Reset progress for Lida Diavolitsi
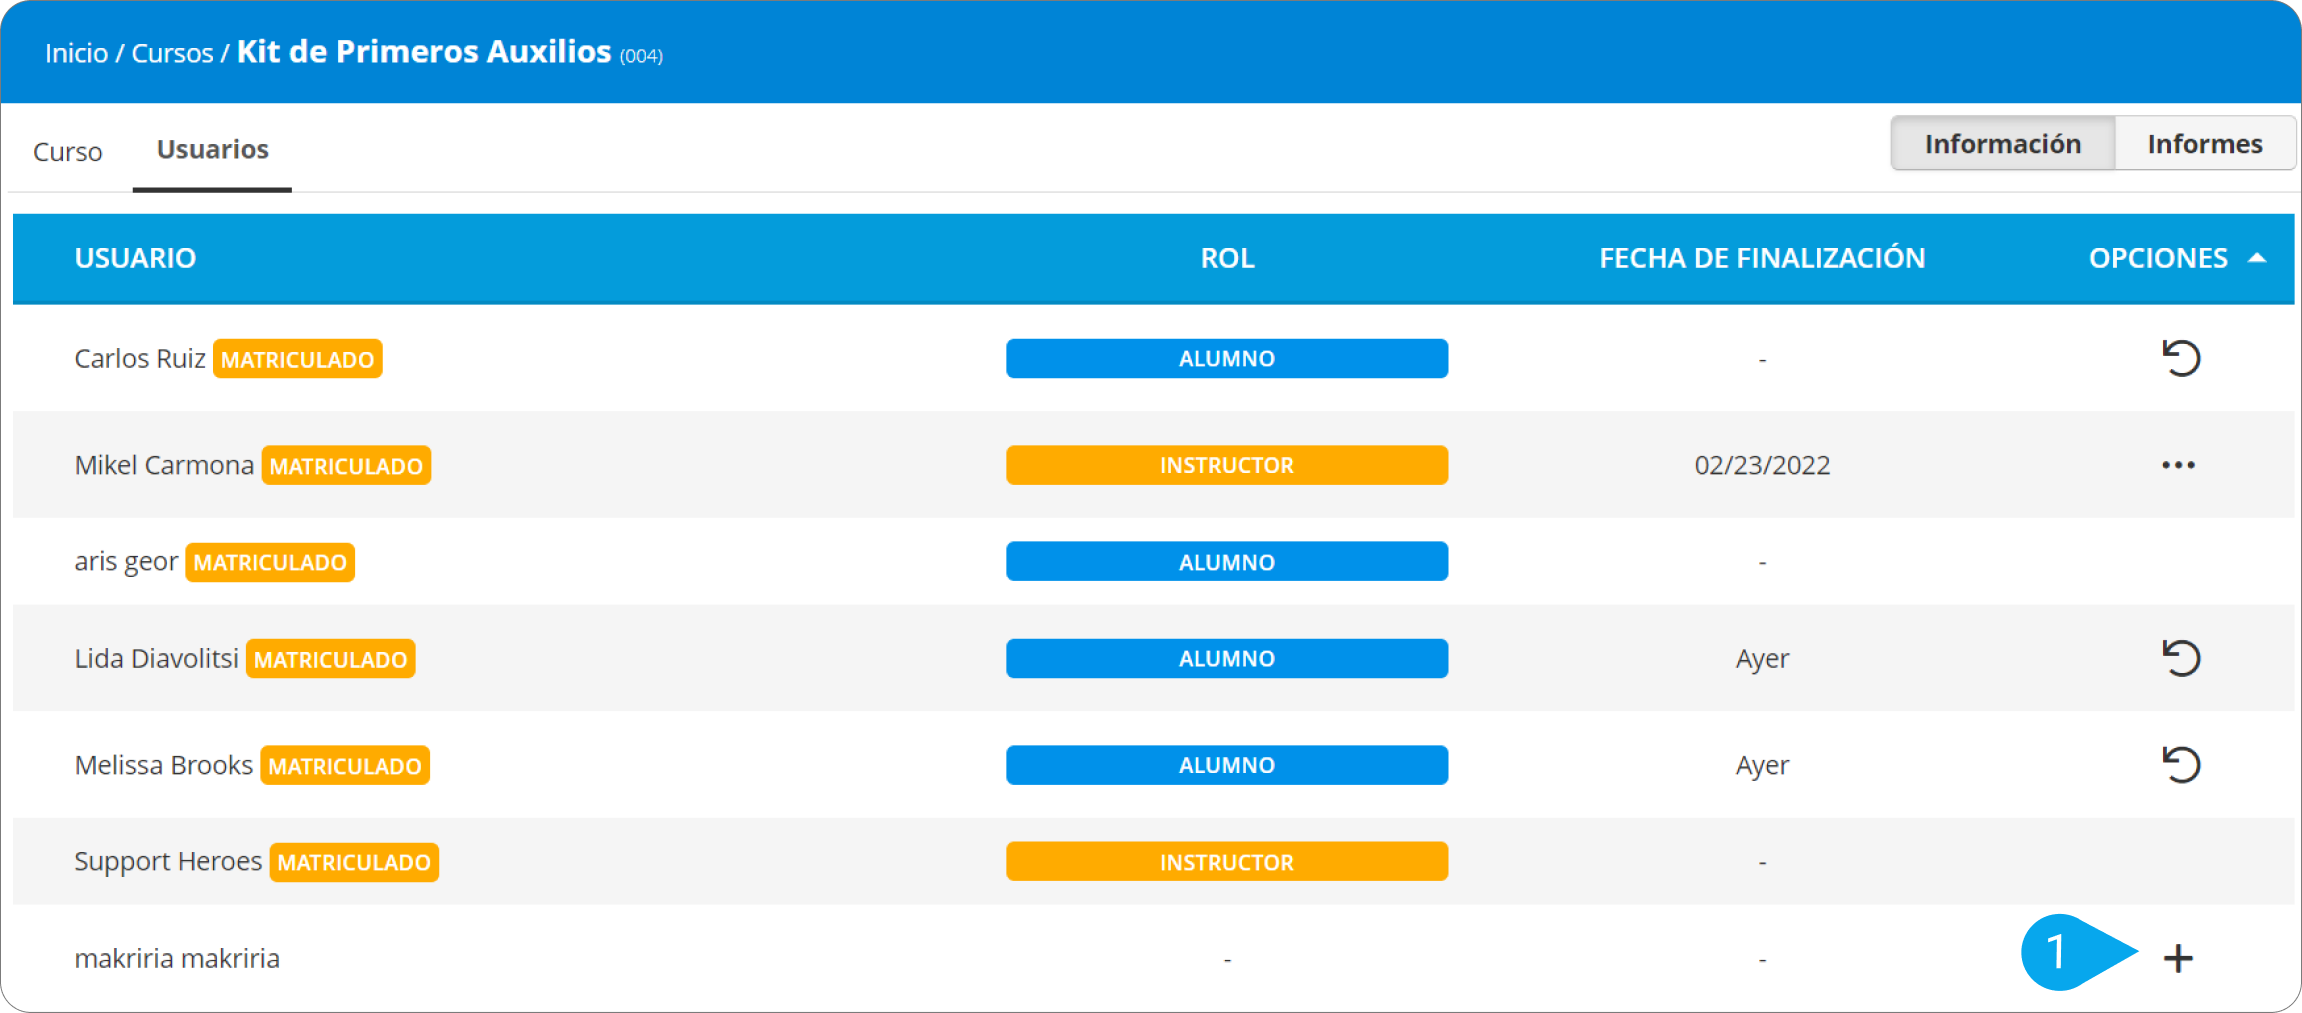Image resolution: width=2302 pixels, height=1013 pixels. point(2180,658)
